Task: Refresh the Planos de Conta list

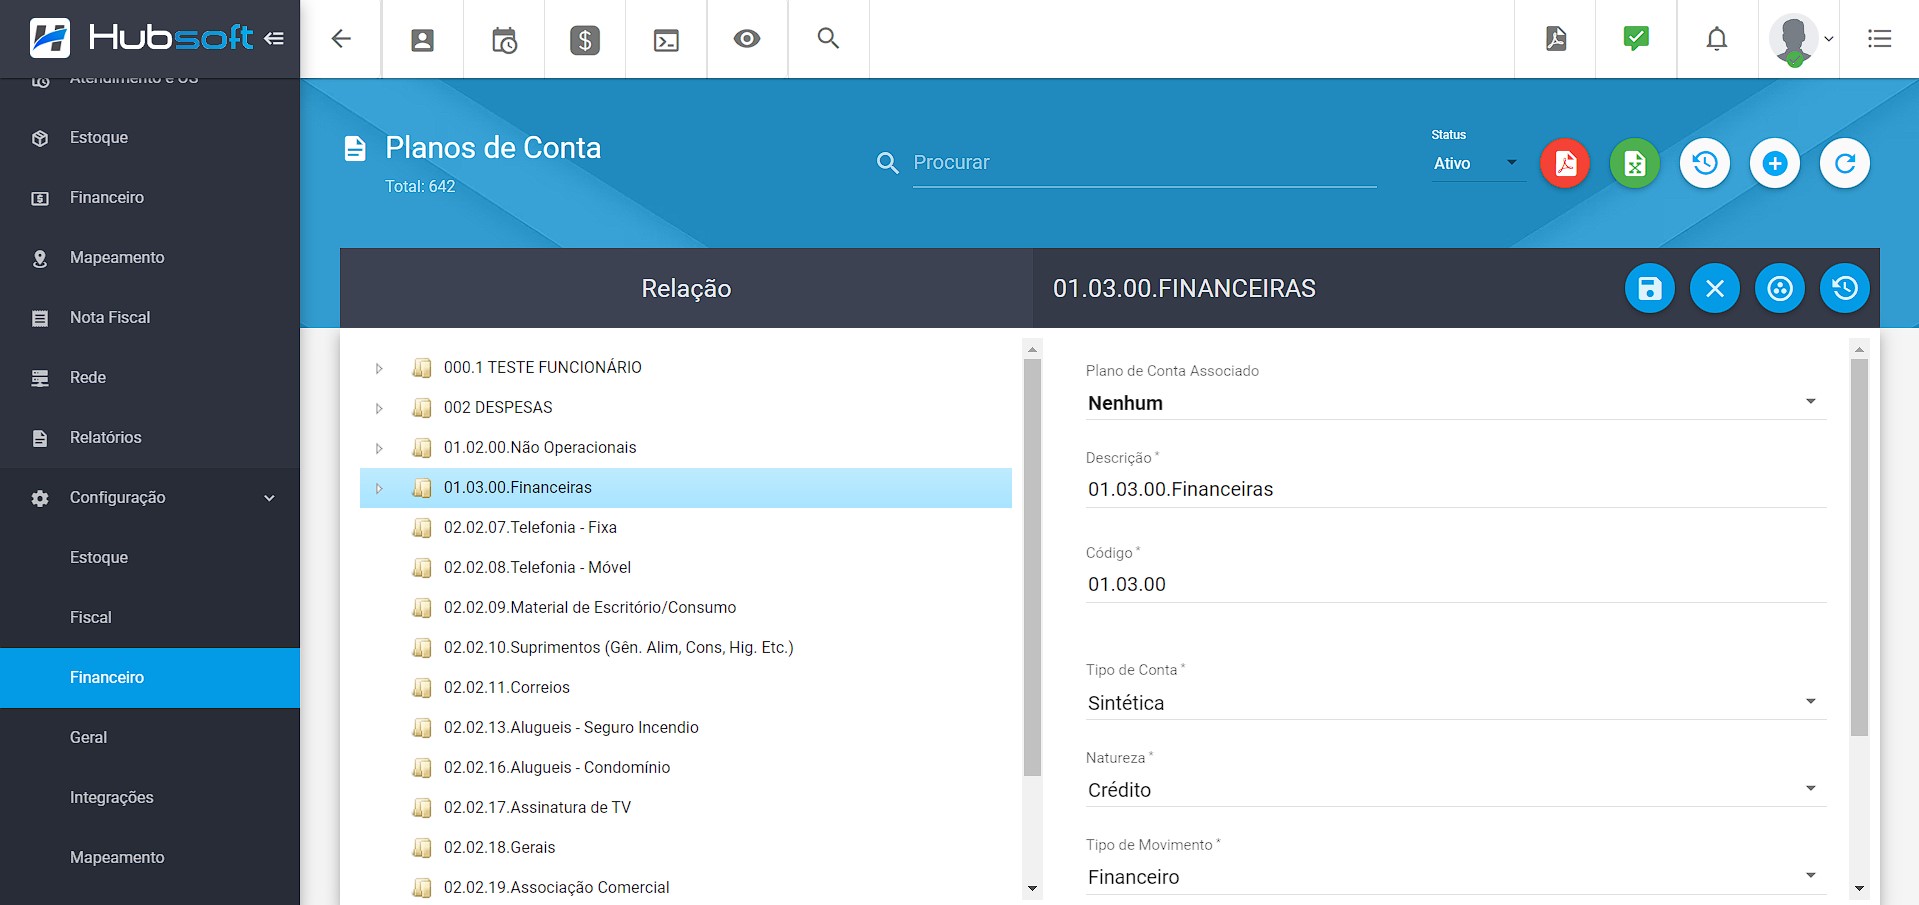Action: 1845,163
